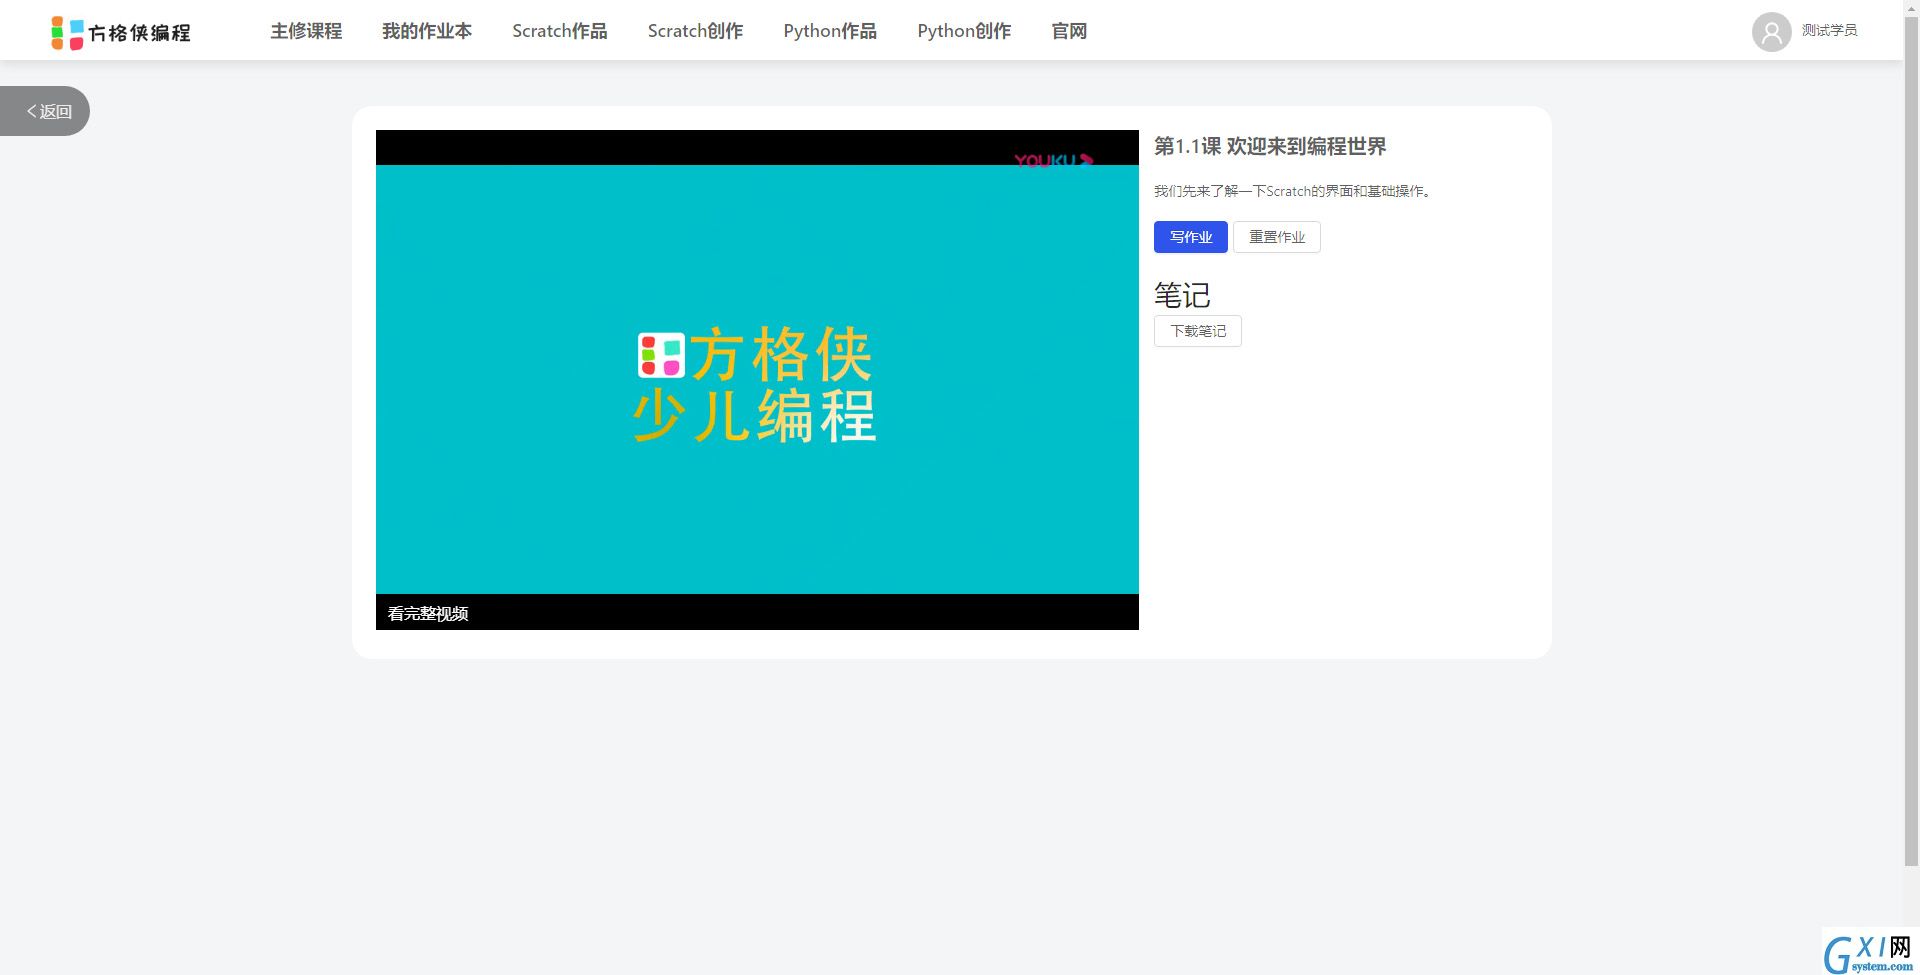Go to 我的作业本
The height and width of the screenshot is (975, 1920).
pyautogui.click(x=427, y=31)
